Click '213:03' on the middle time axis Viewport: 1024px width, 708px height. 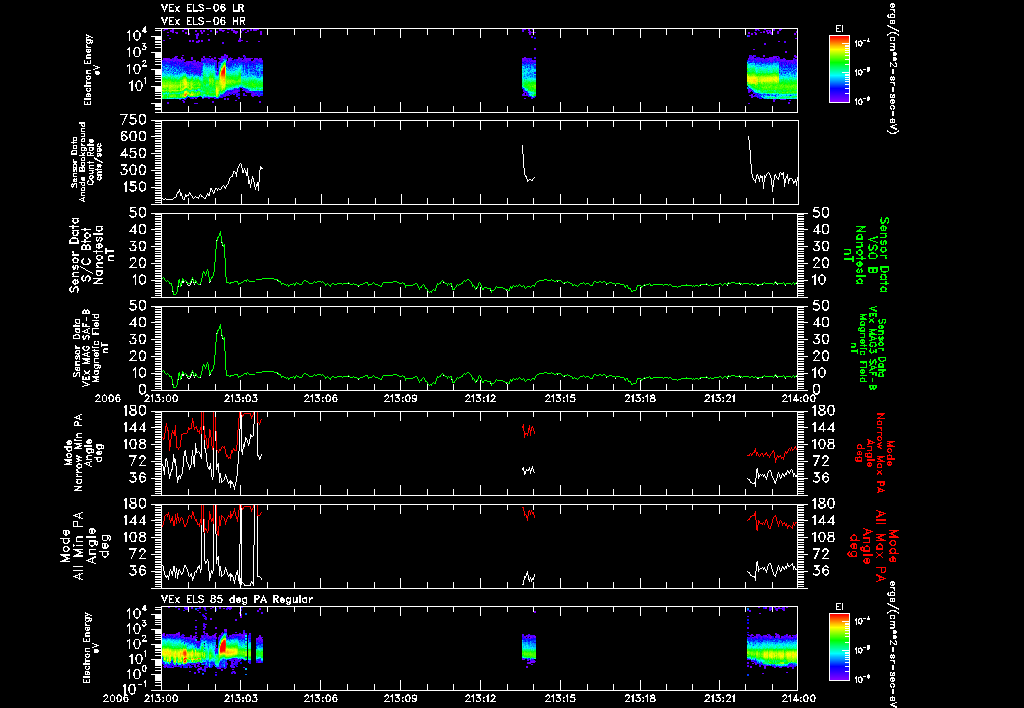[x=241, y=398]
